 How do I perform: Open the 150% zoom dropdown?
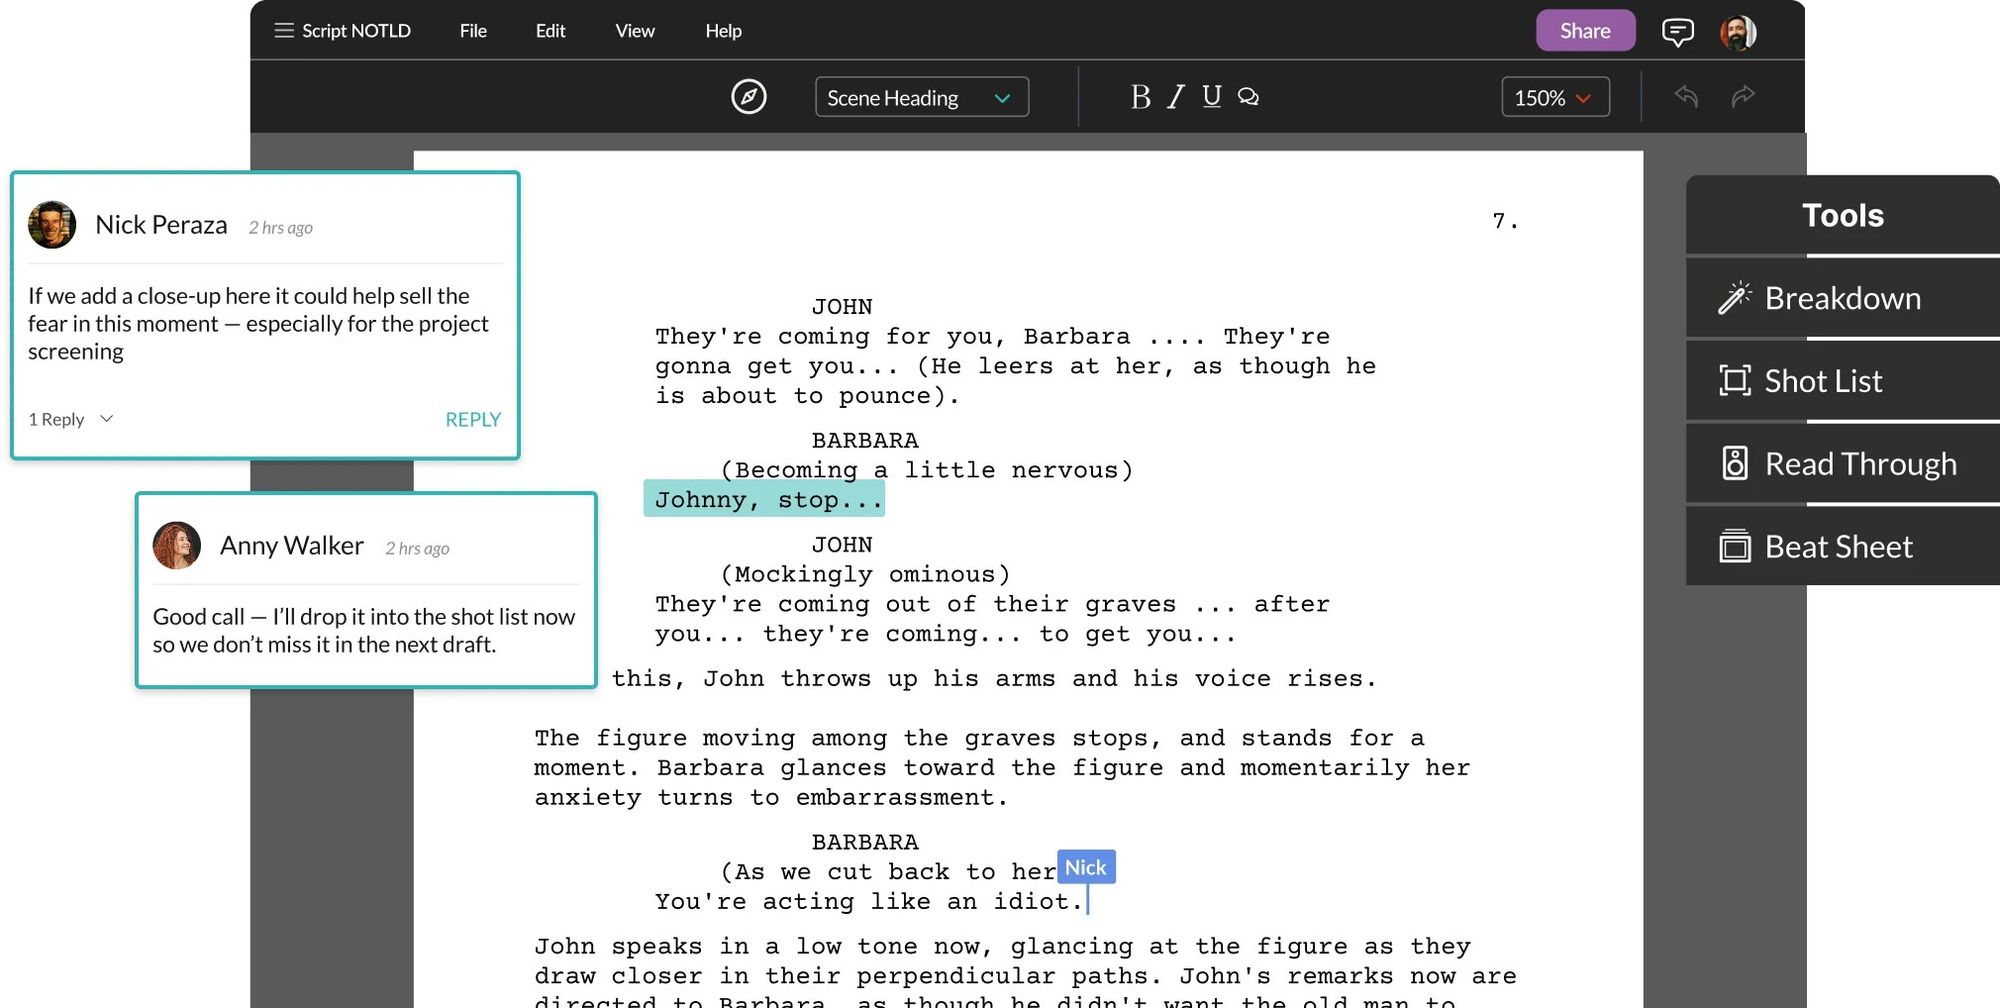pos(1554,98)
